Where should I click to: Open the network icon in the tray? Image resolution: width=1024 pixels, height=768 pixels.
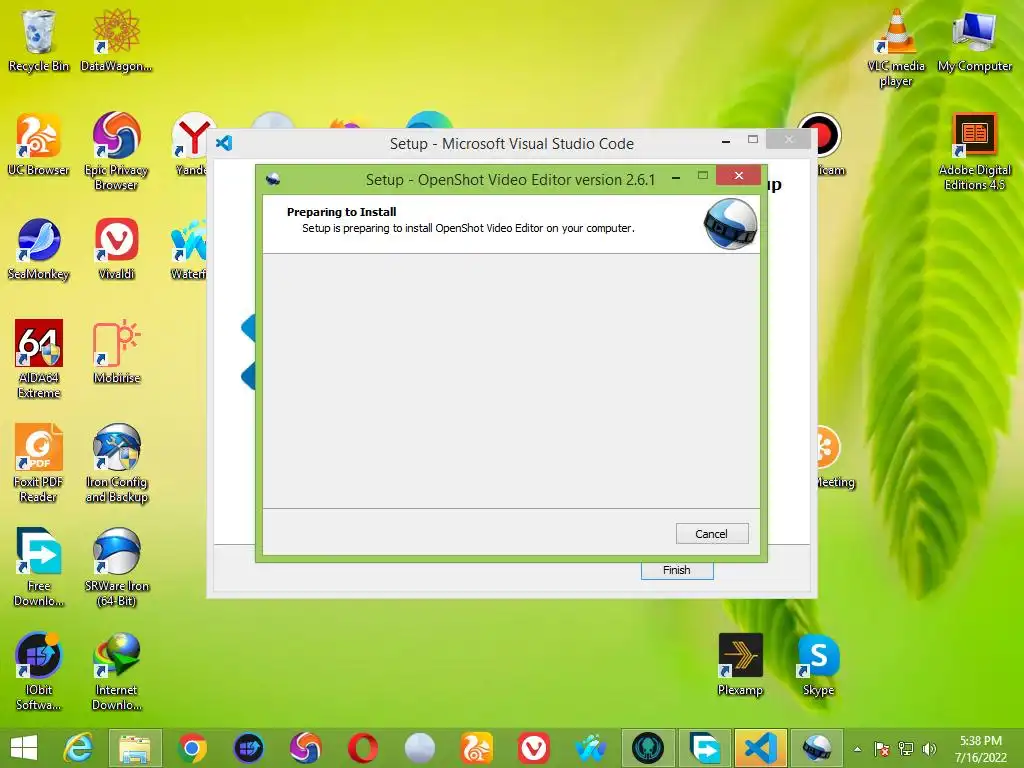[x=906, y=749]
